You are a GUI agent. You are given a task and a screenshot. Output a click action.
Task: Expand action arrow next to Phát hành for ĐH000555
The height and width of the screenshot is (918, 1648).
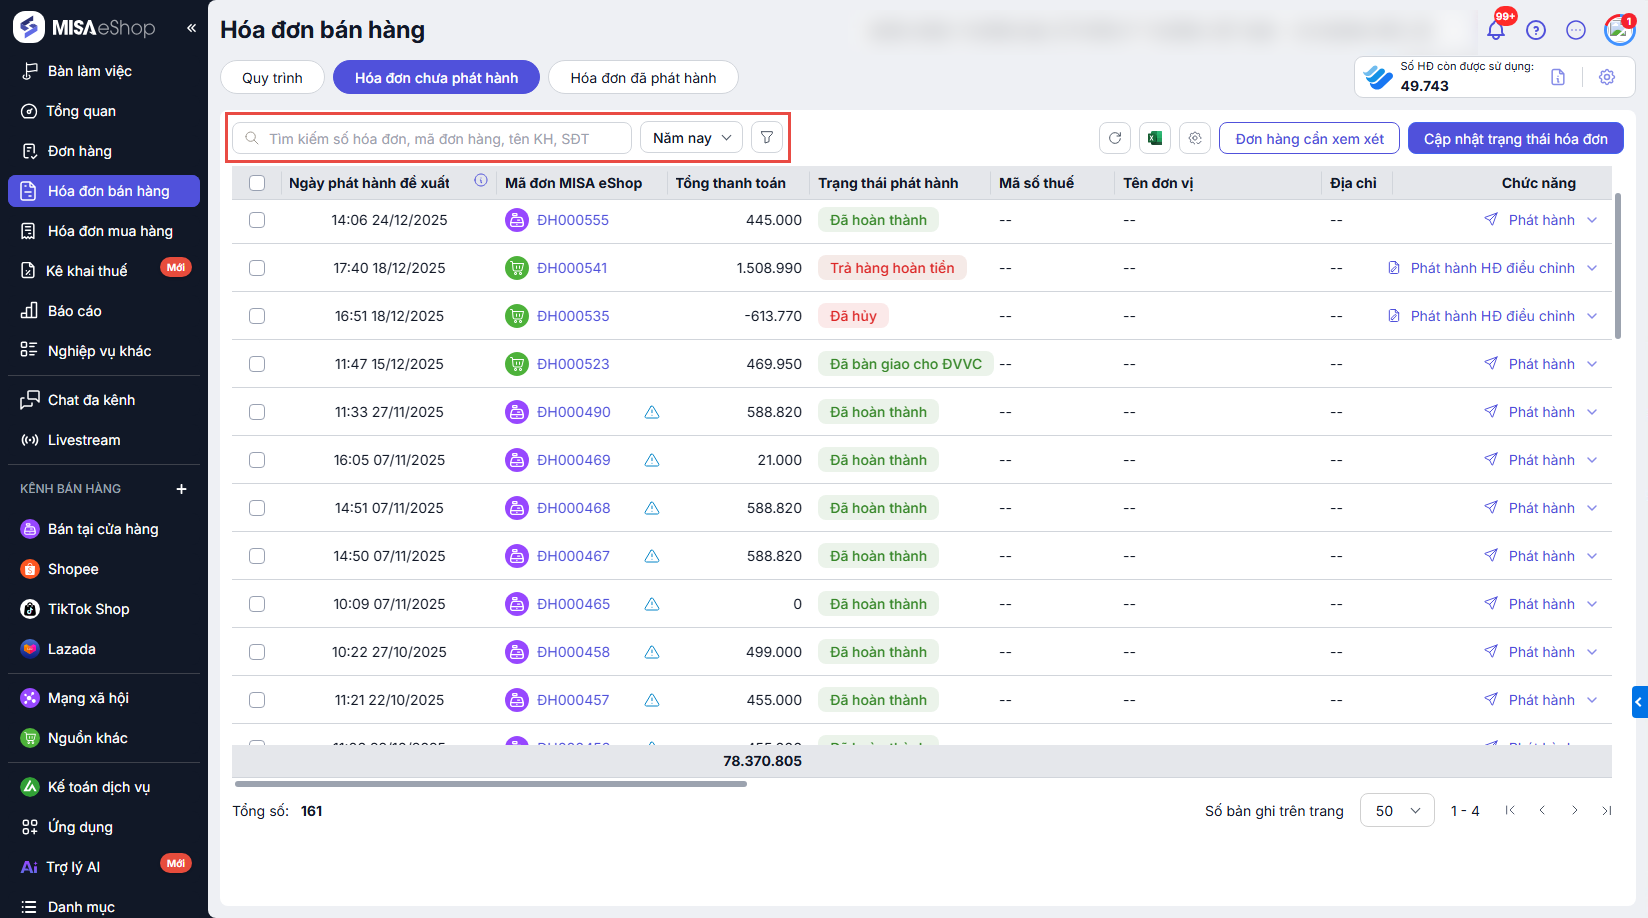[1592, 220]
